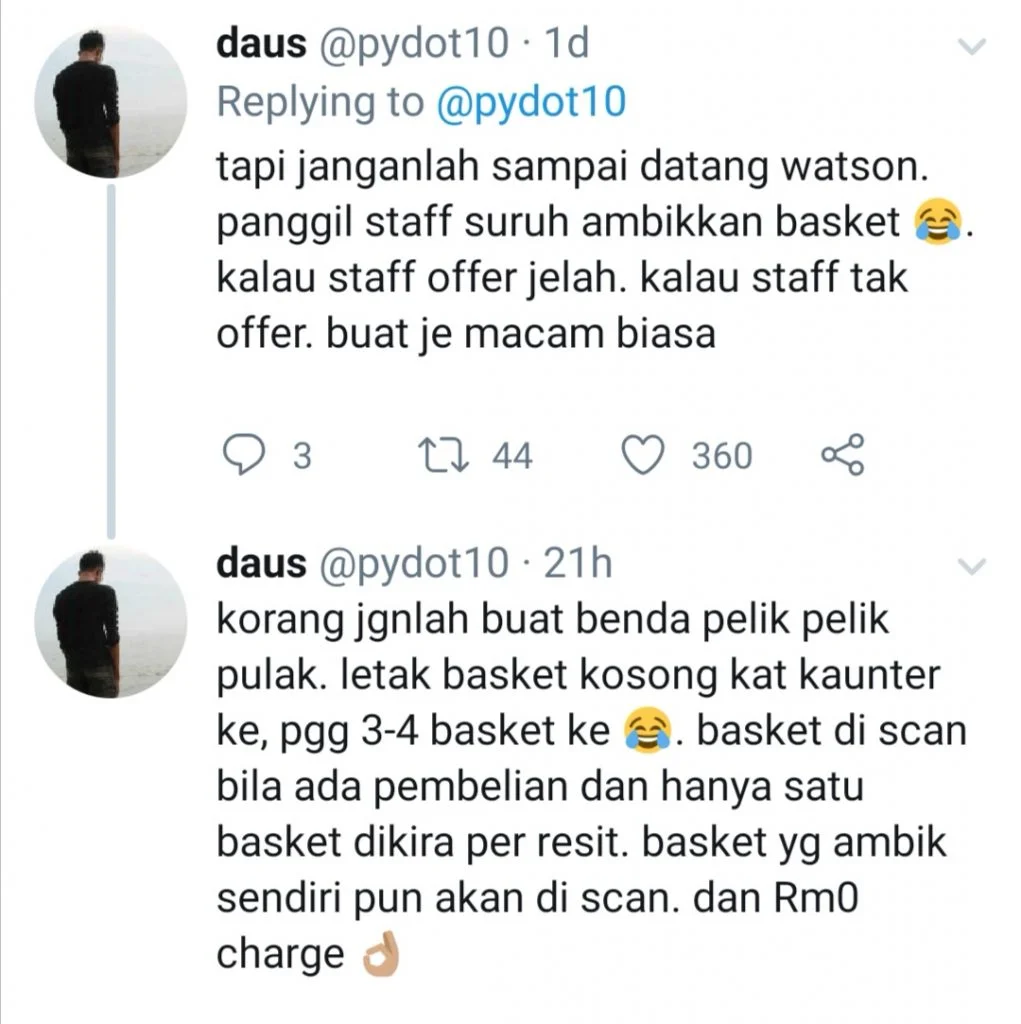Retweet the first daus tweet
The image size is (1021, 1024).
tap(443, 455)
